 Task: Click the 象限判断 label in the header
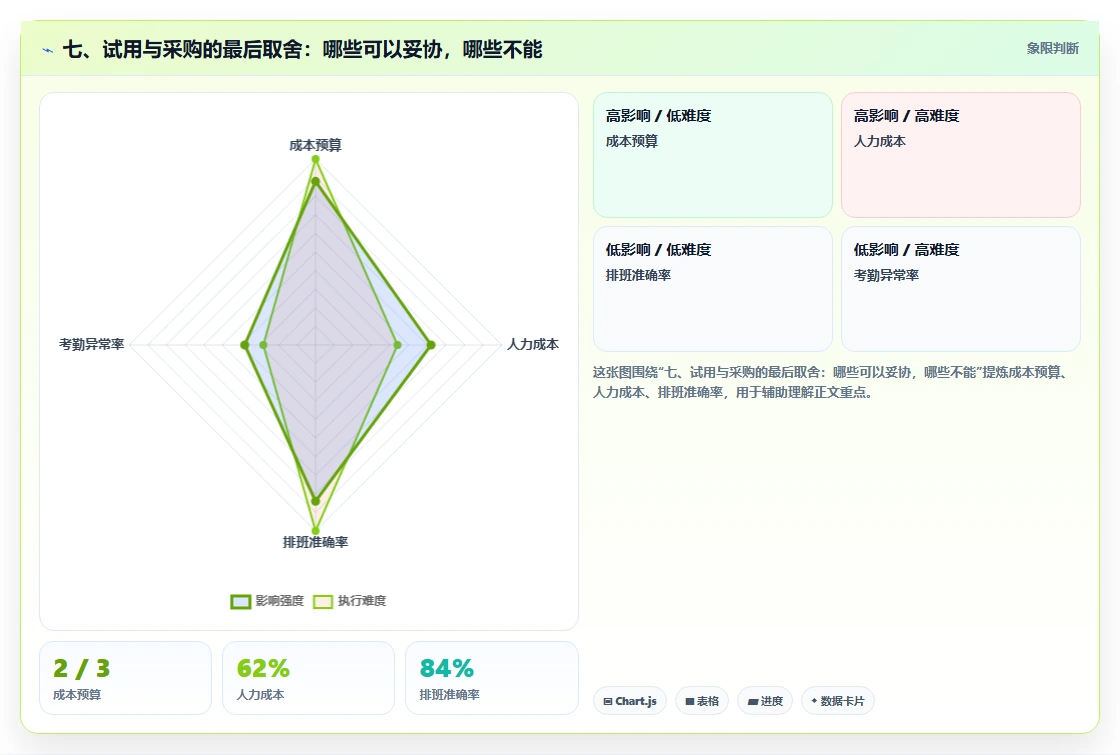[x=1053, y=49]
